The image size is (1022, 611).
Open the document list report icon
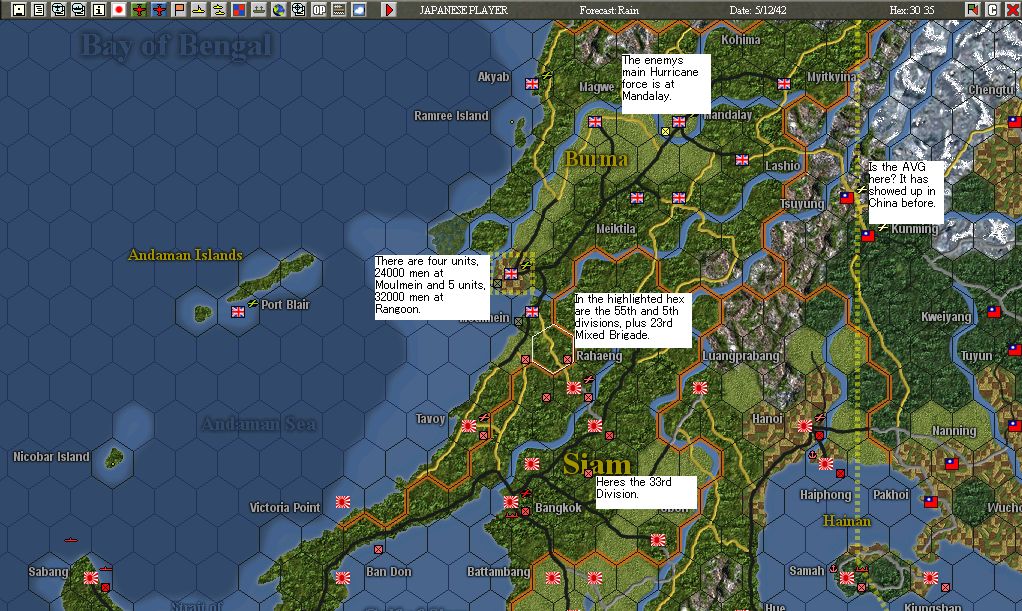tap(39, 10)
